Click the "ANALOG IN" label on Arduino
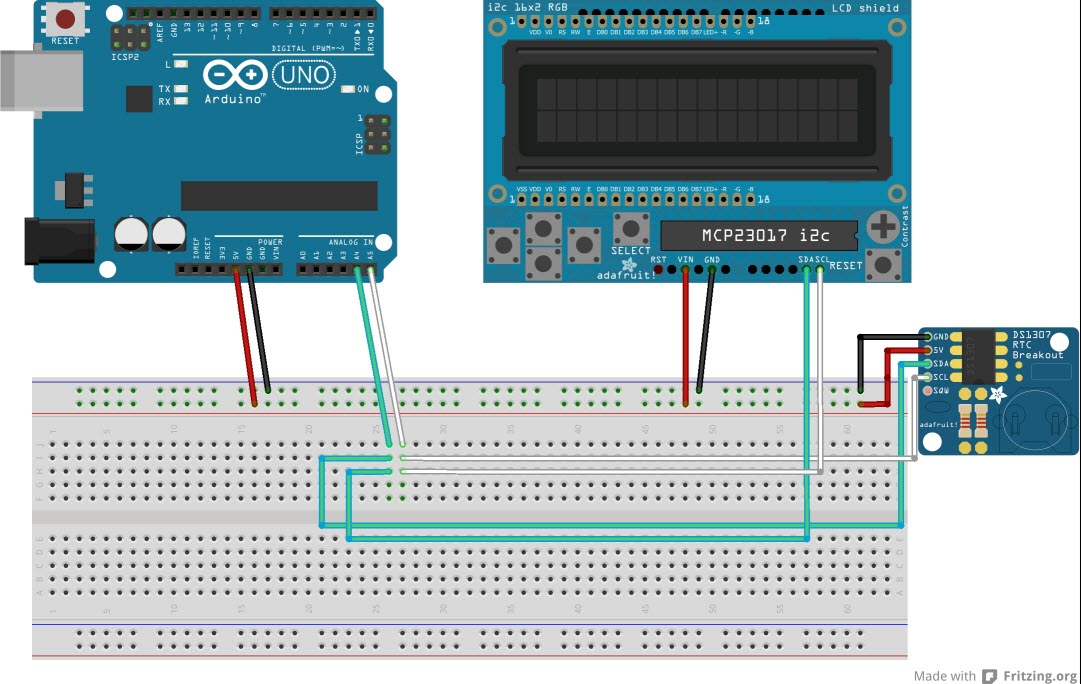The image size is (1081, 684). (350, 242)
